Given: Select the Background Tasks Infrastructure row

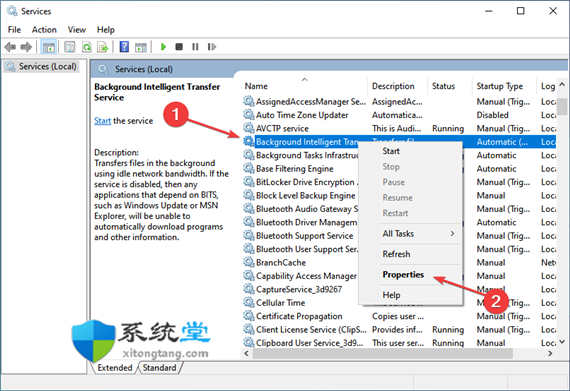Looking at the screenshot, I should (x=399, y=155).
